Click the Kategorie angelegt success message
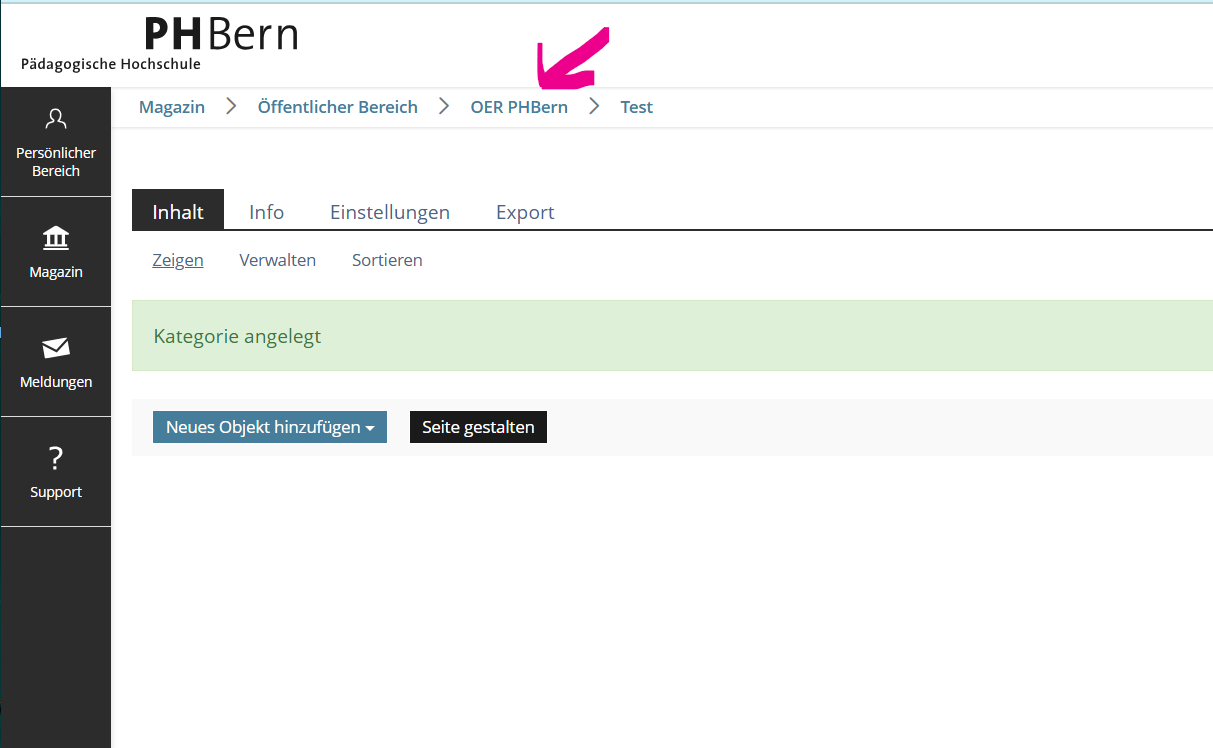The width and height of the screenshot is (1213, 748). click(x=237, y=336)
